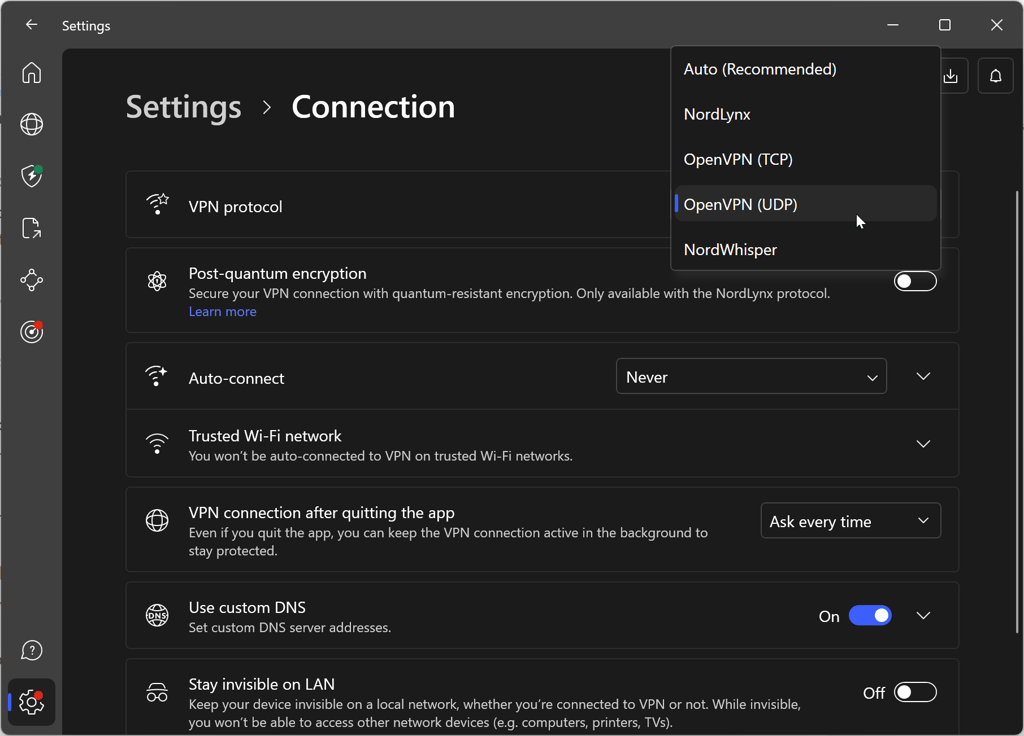Go back to Settings breadcrumb
1024x736 pixels.
point(184,108)
